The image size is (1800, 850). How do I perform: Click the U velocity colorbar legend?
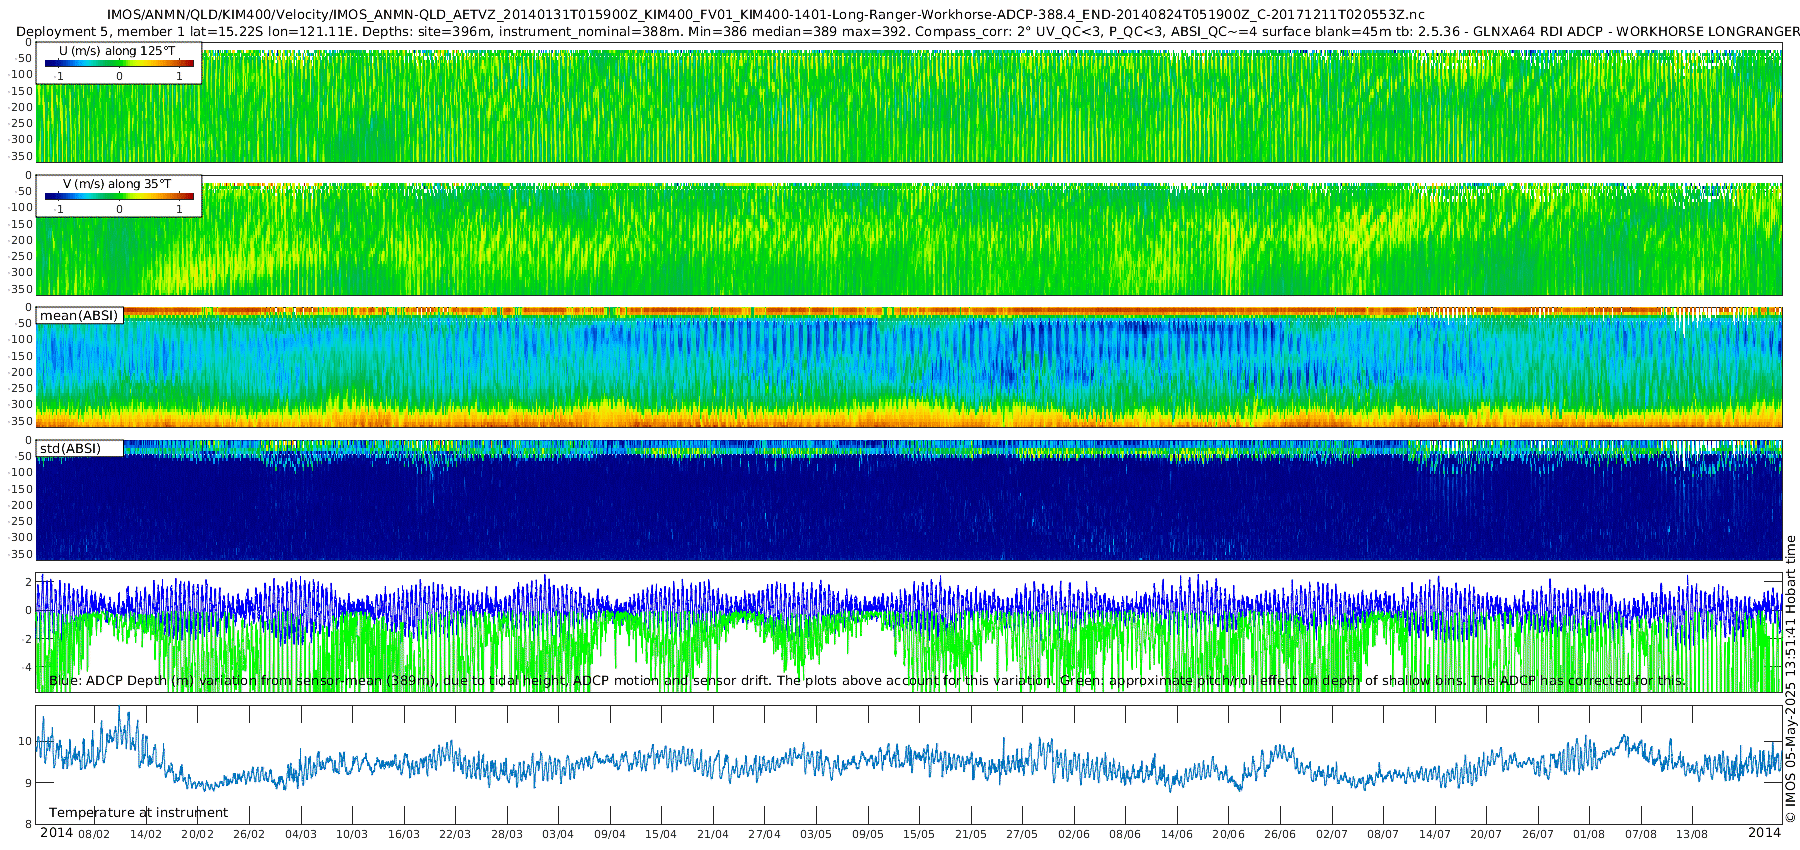[119, 64]
